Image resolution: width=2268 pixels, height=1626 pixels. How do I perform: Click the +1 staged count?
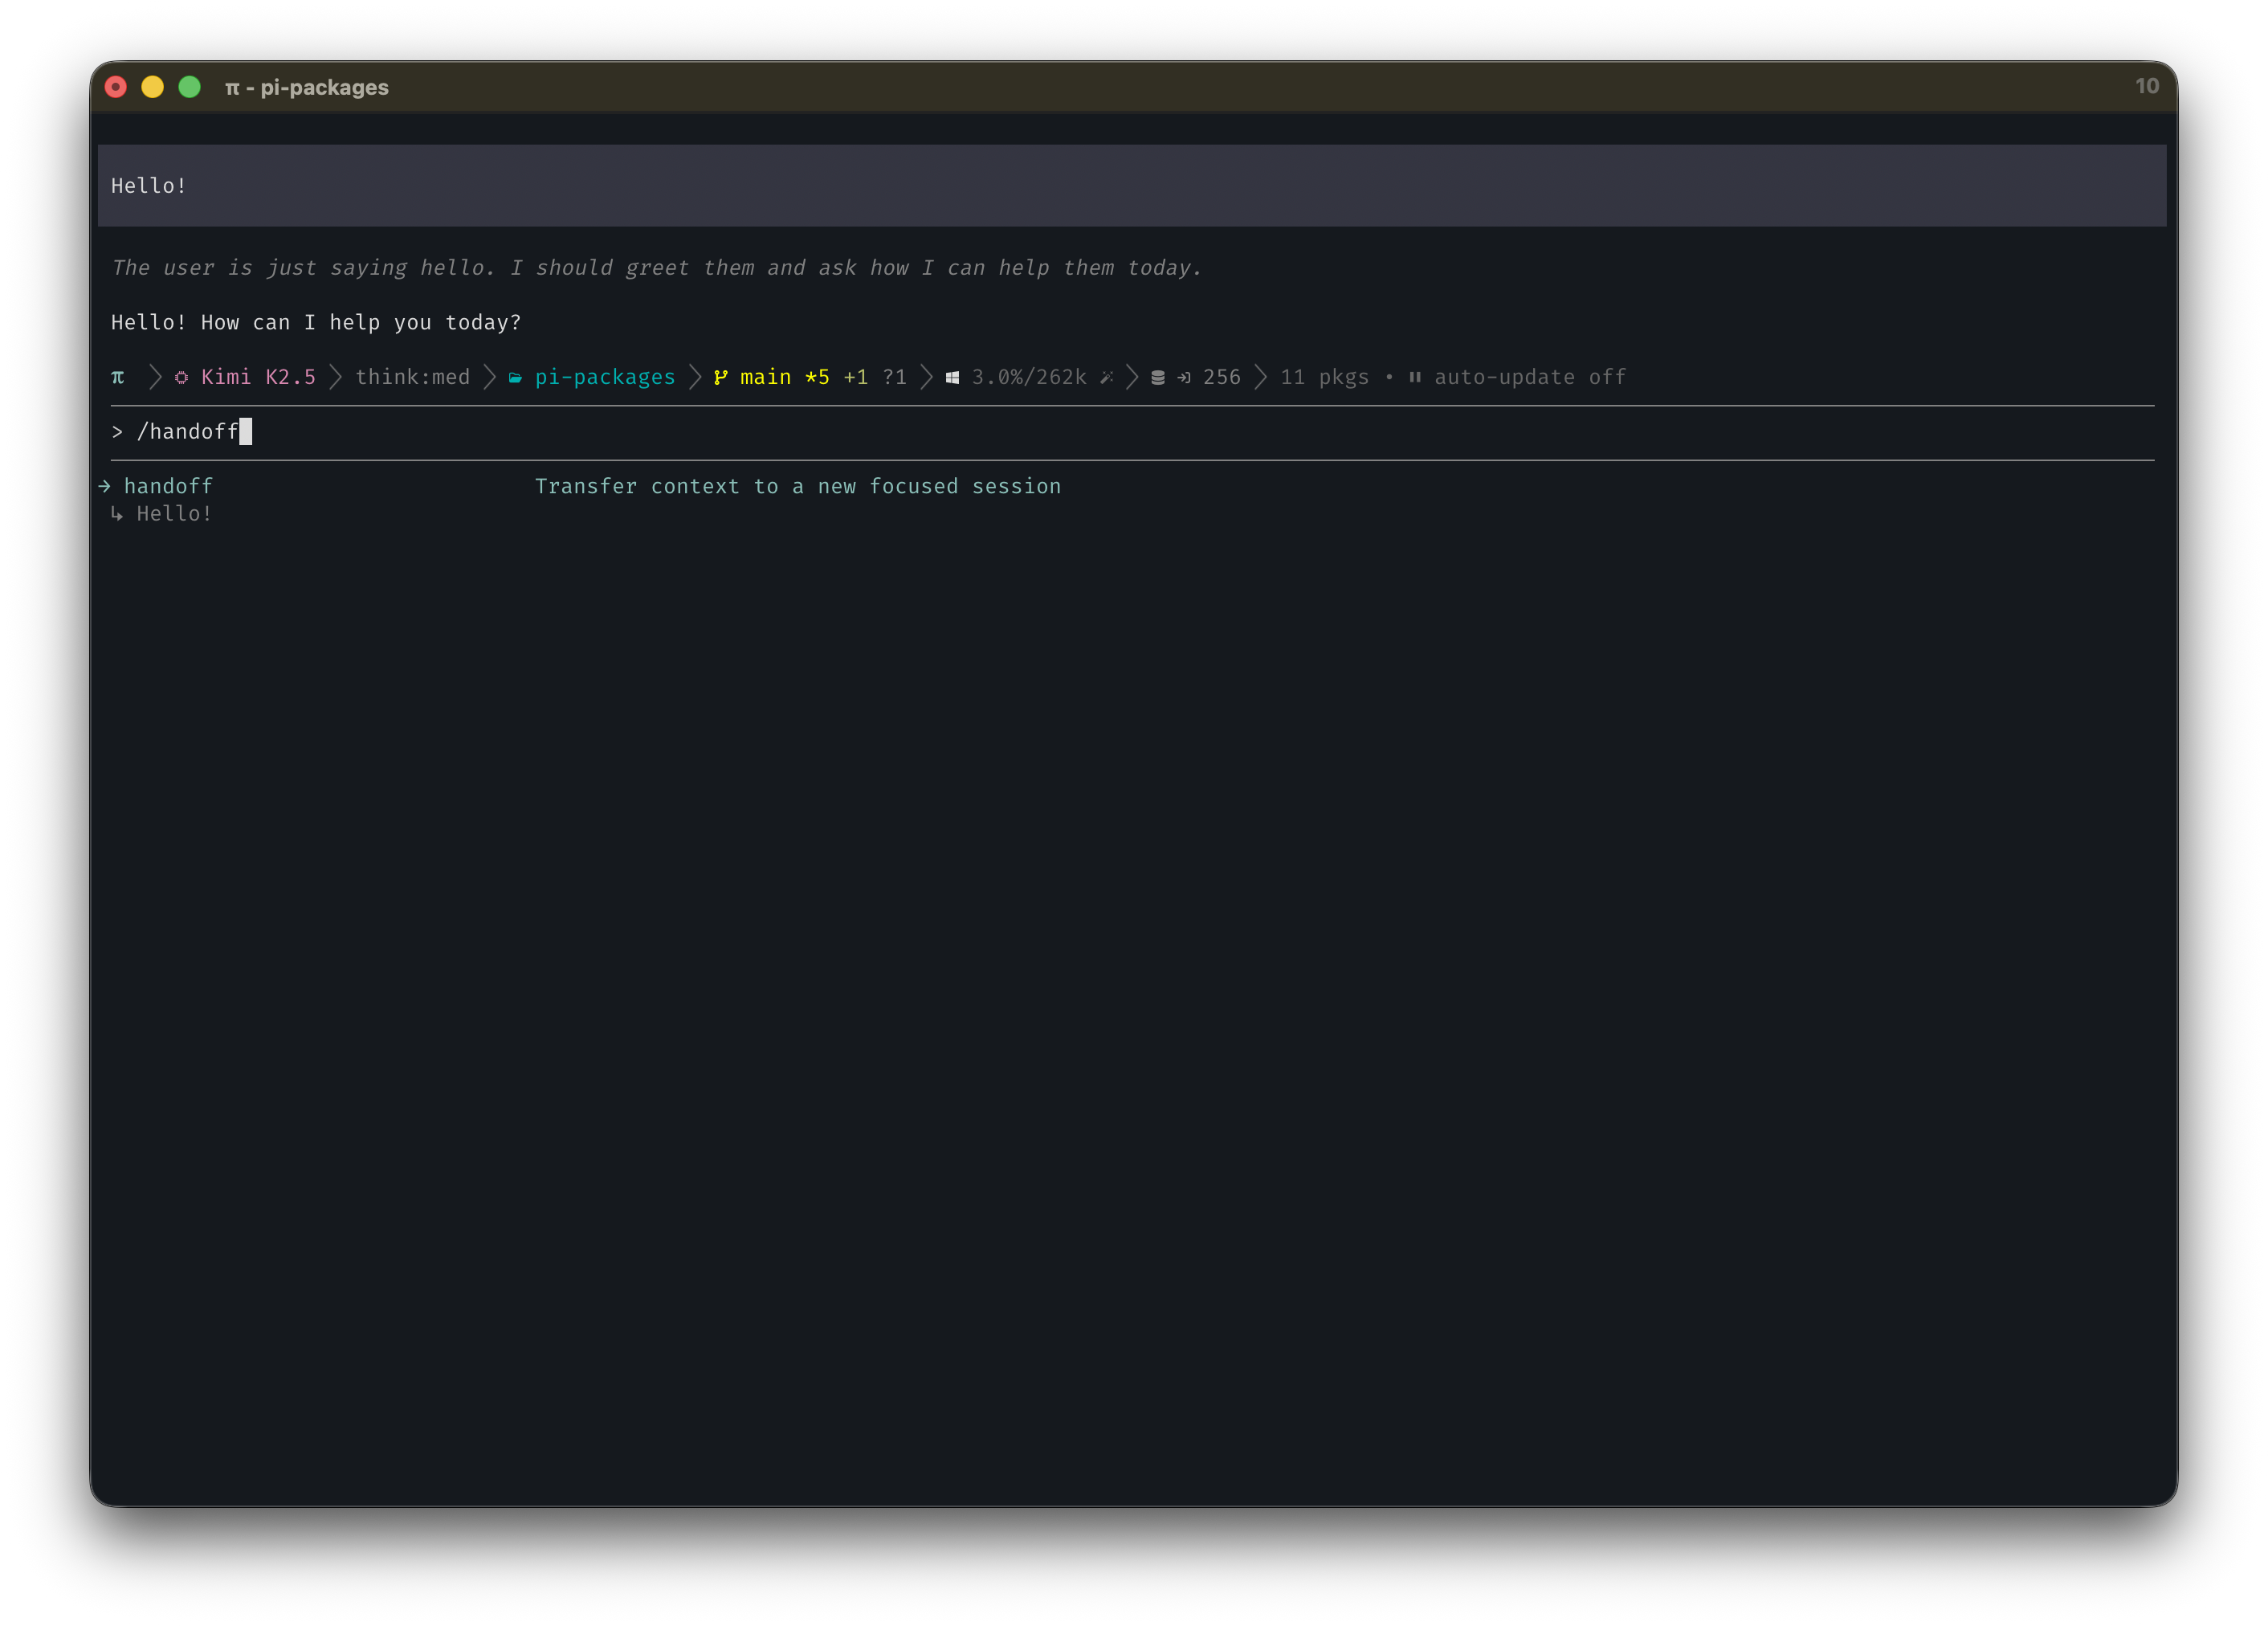[856, 377]
